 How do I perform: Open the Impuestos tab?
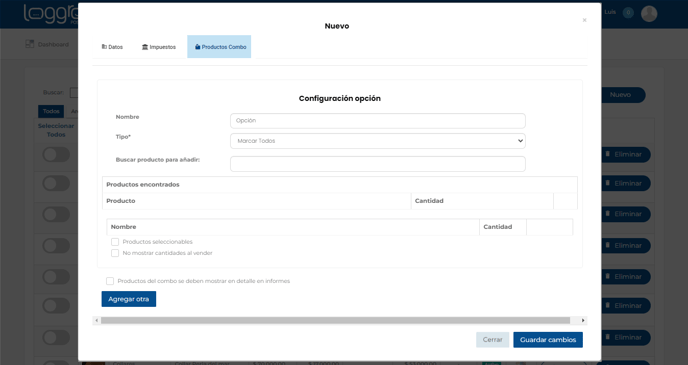pyautogui.click(x=159, y=47)
